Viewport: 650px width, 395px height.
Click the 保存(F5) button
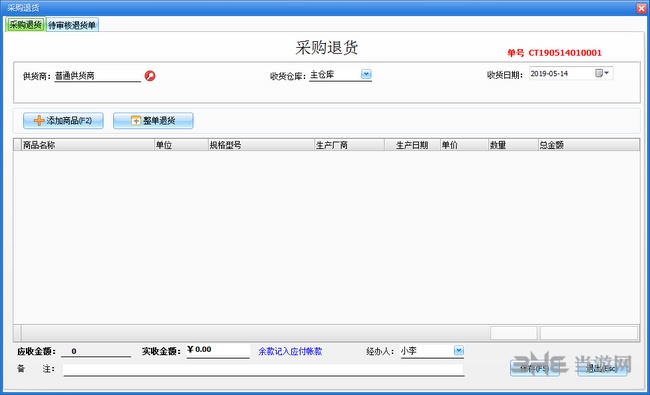click(x=535, y=368)
